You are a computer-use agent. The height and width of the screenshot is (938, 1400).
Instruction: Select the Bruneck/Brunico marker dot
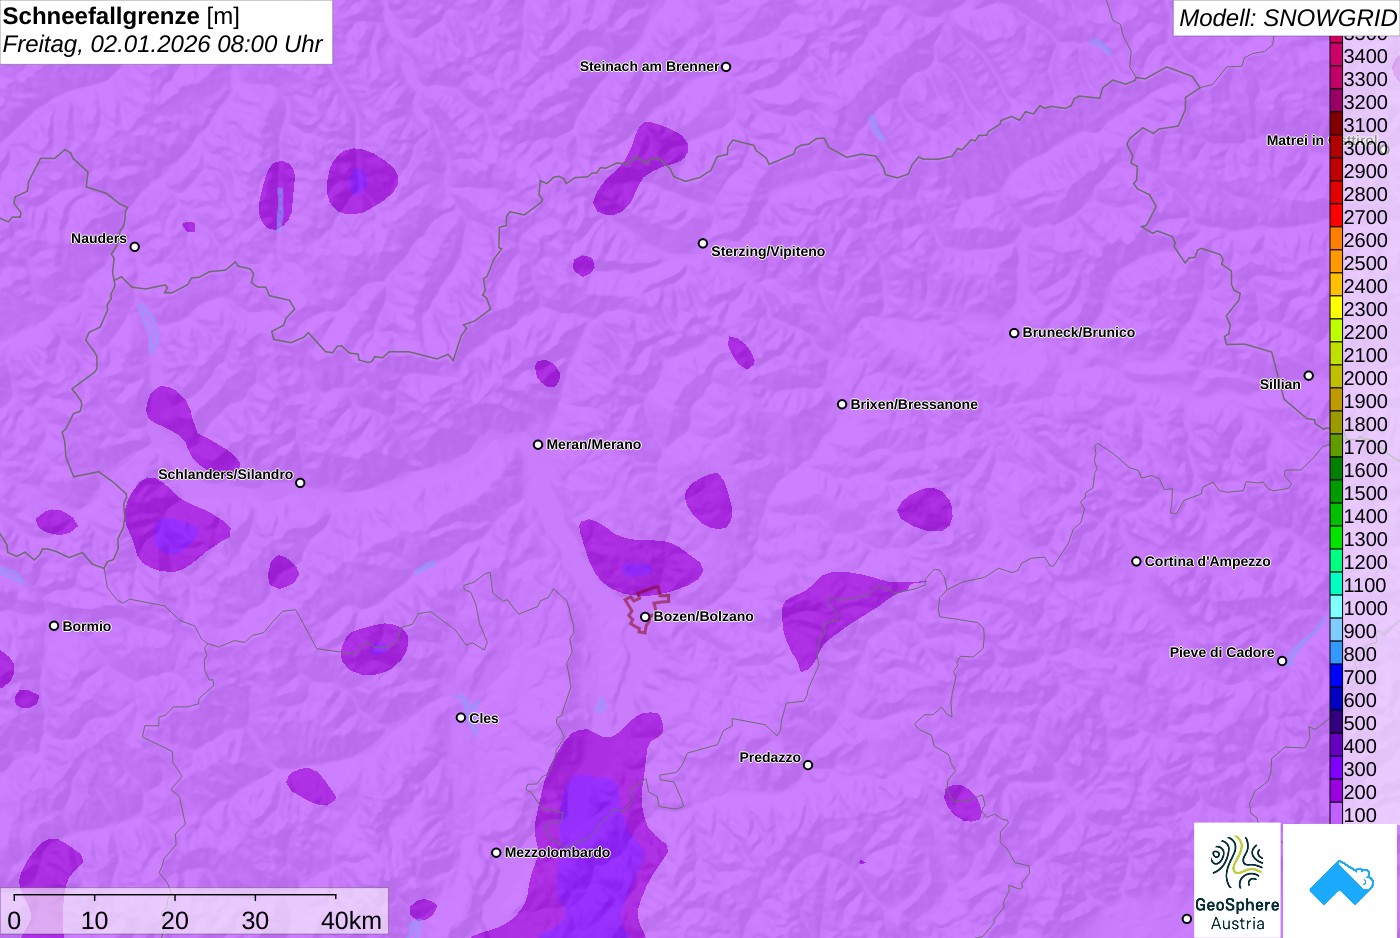[1014, 333]
